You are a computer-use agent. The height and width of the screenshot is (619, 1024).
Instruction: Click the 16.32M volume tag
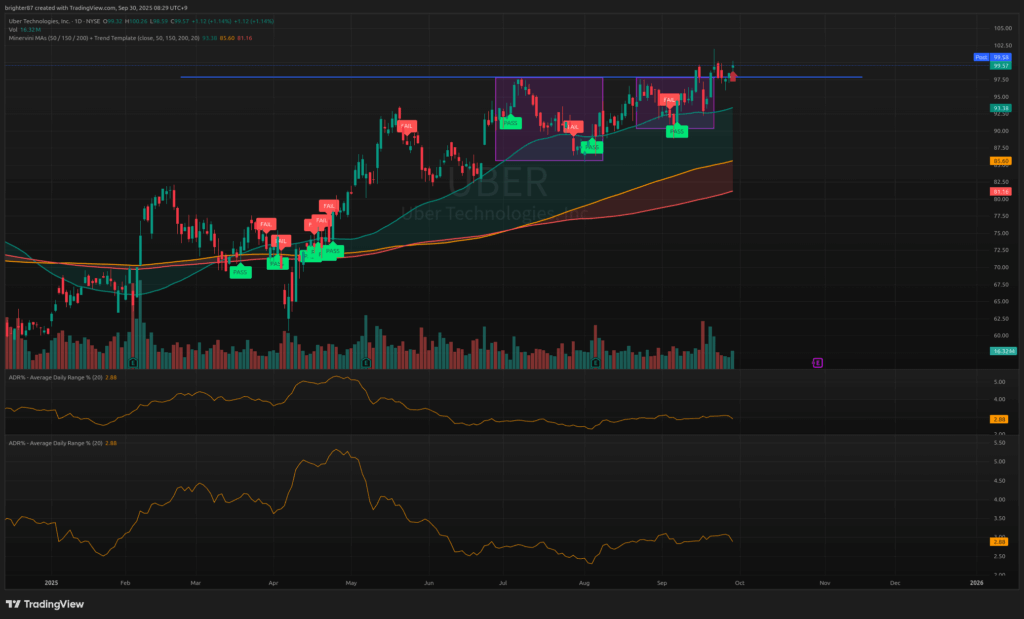1003,351
